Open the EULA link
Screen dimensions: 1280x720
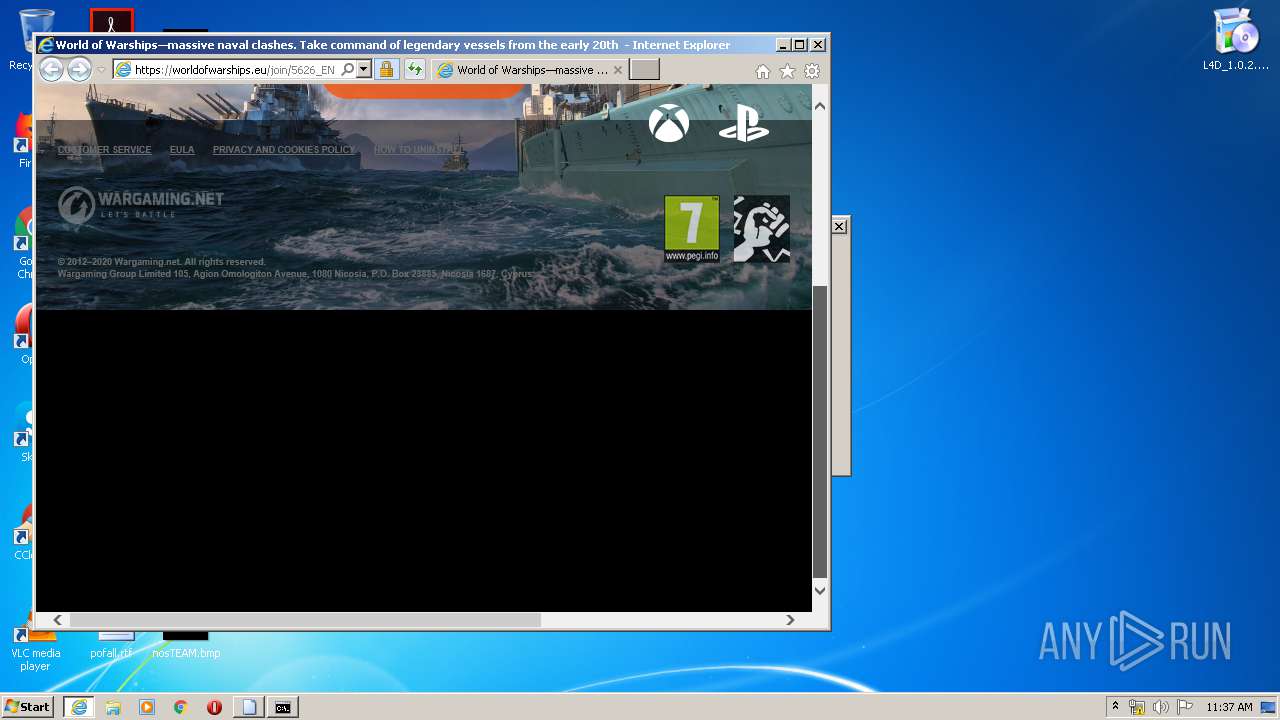tap(182, 150)
